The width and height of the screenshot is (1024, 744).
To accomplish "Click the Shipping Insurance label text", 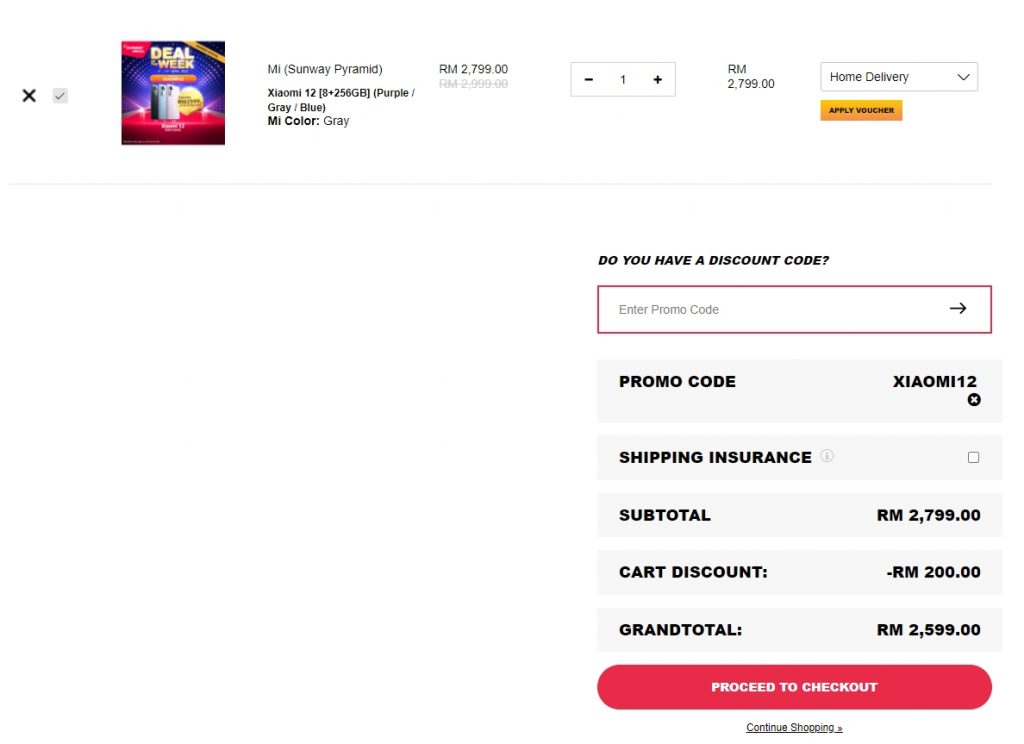I will pyautogui.click(x=715, y=457).
